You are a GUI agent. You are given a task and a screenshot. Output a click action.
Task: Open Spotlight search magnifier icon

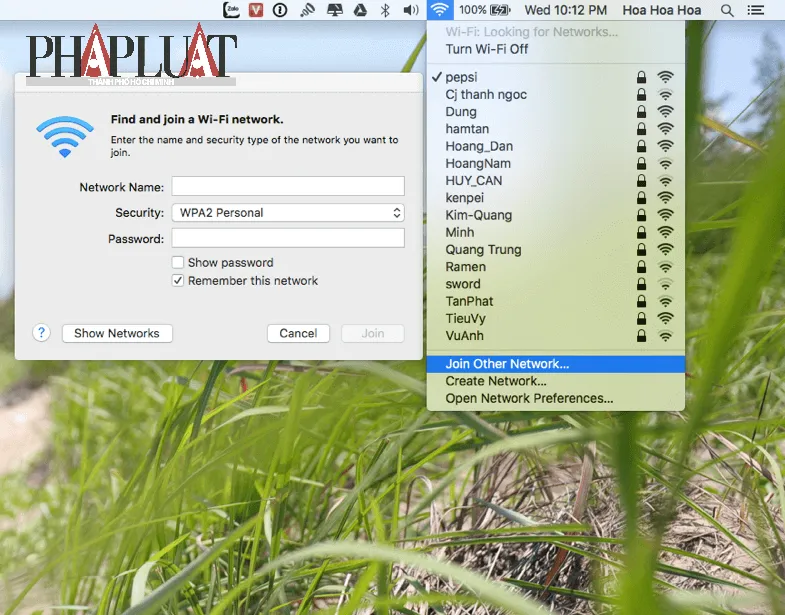coord(727,10)
